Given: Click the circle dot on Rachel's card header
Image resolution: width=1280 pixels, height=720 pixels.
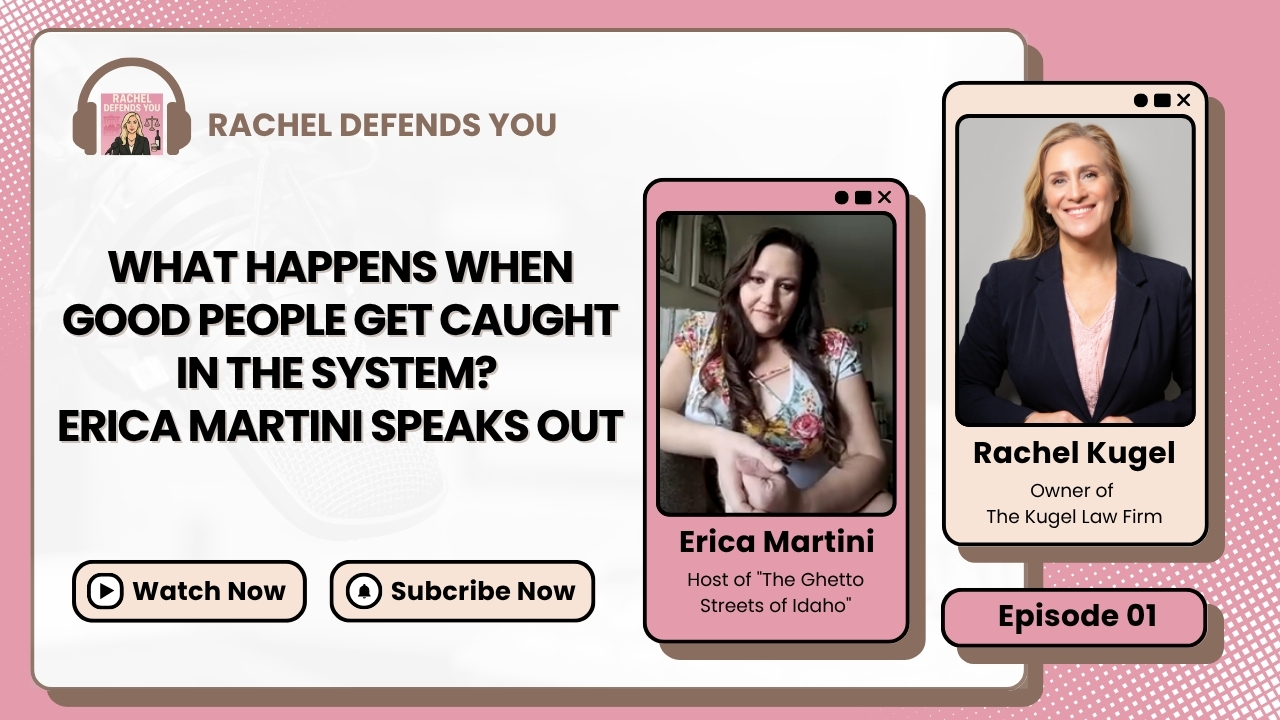Looking at the screenshot, I should 1141,100.
